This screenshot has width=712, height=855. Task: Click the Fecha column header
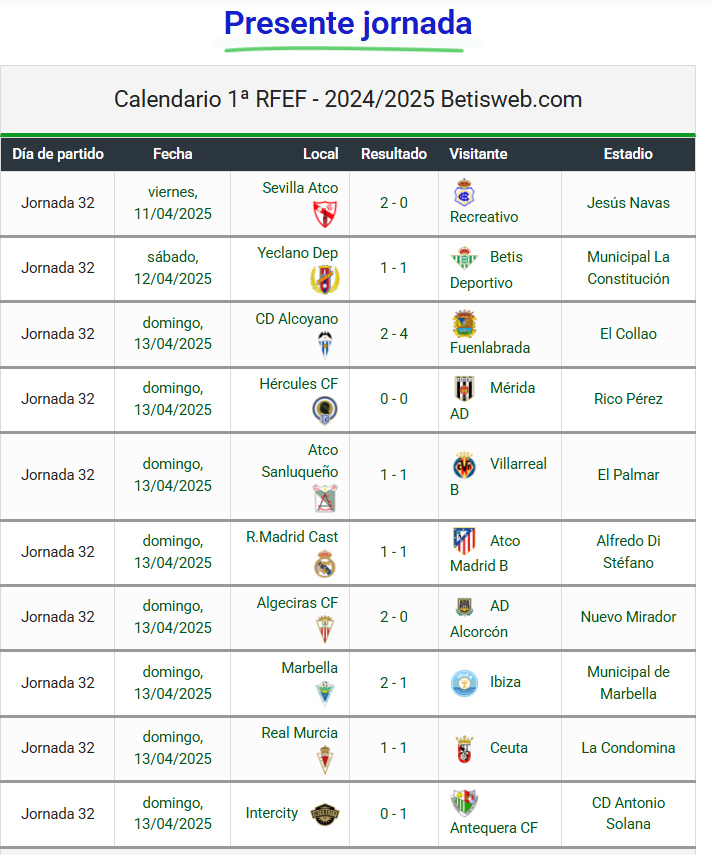pyautogui.click(x=172, y=154)
